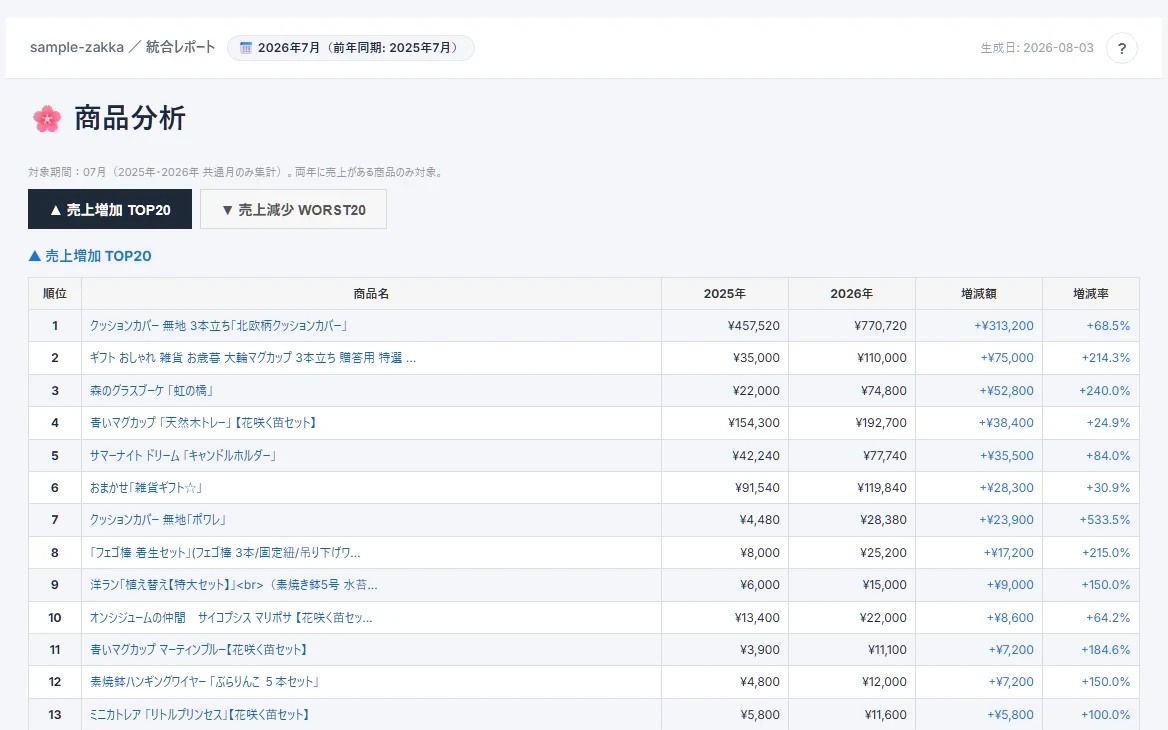This screenshot has height=730, width=1168.
Task: Switch to 売上減少 WORST20 tab
Action: coord(293,209)
